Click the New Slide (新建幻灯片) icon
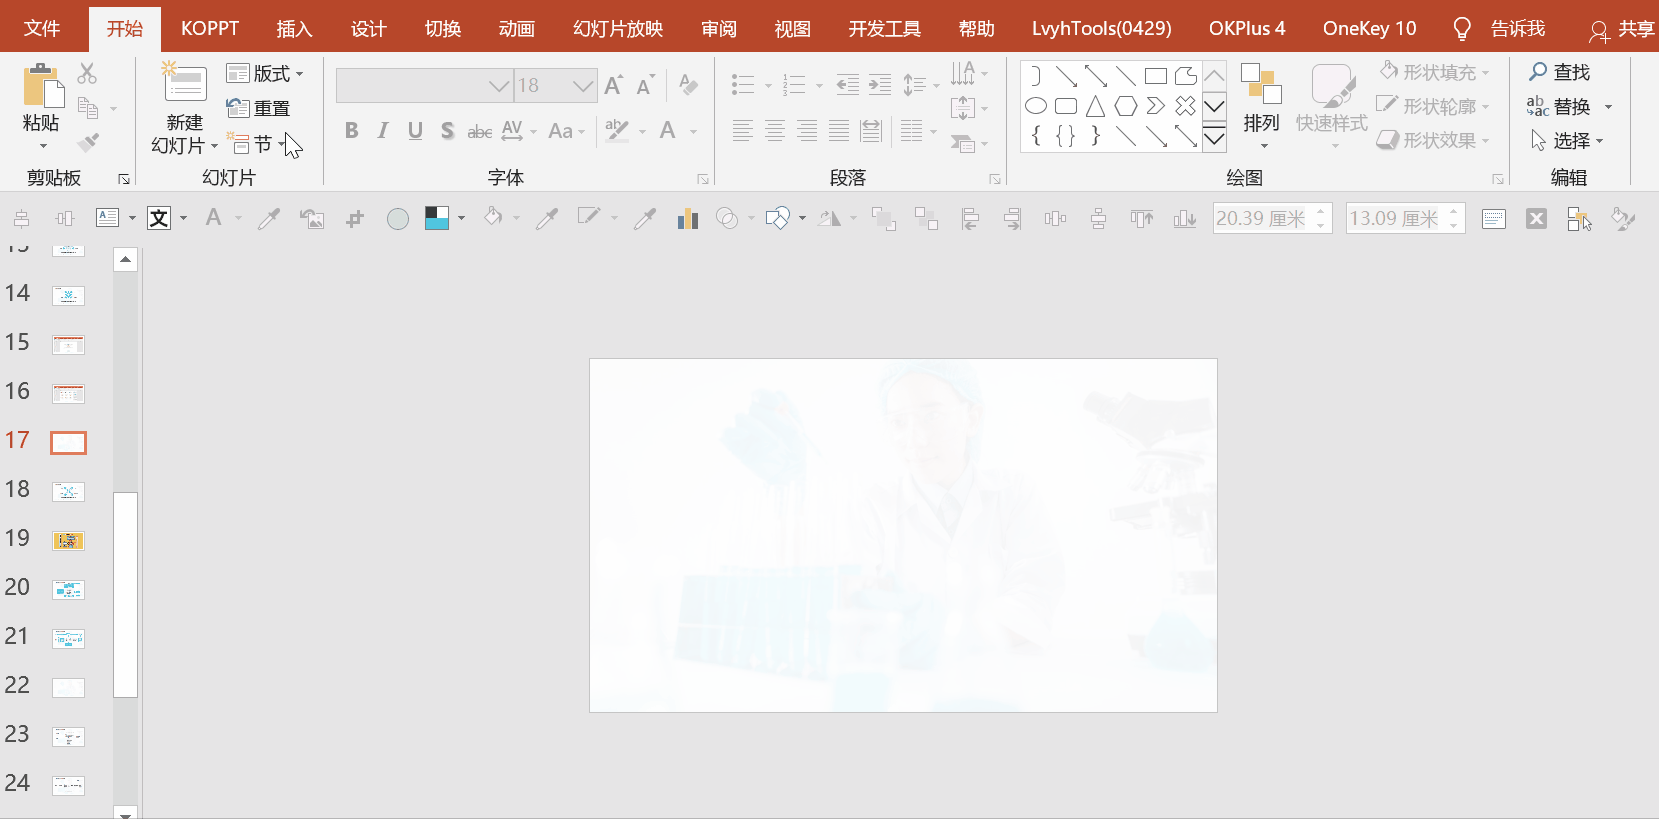The width and height of the screenshot is (1659, 819). pyautogui.click(x=185, y=84)
